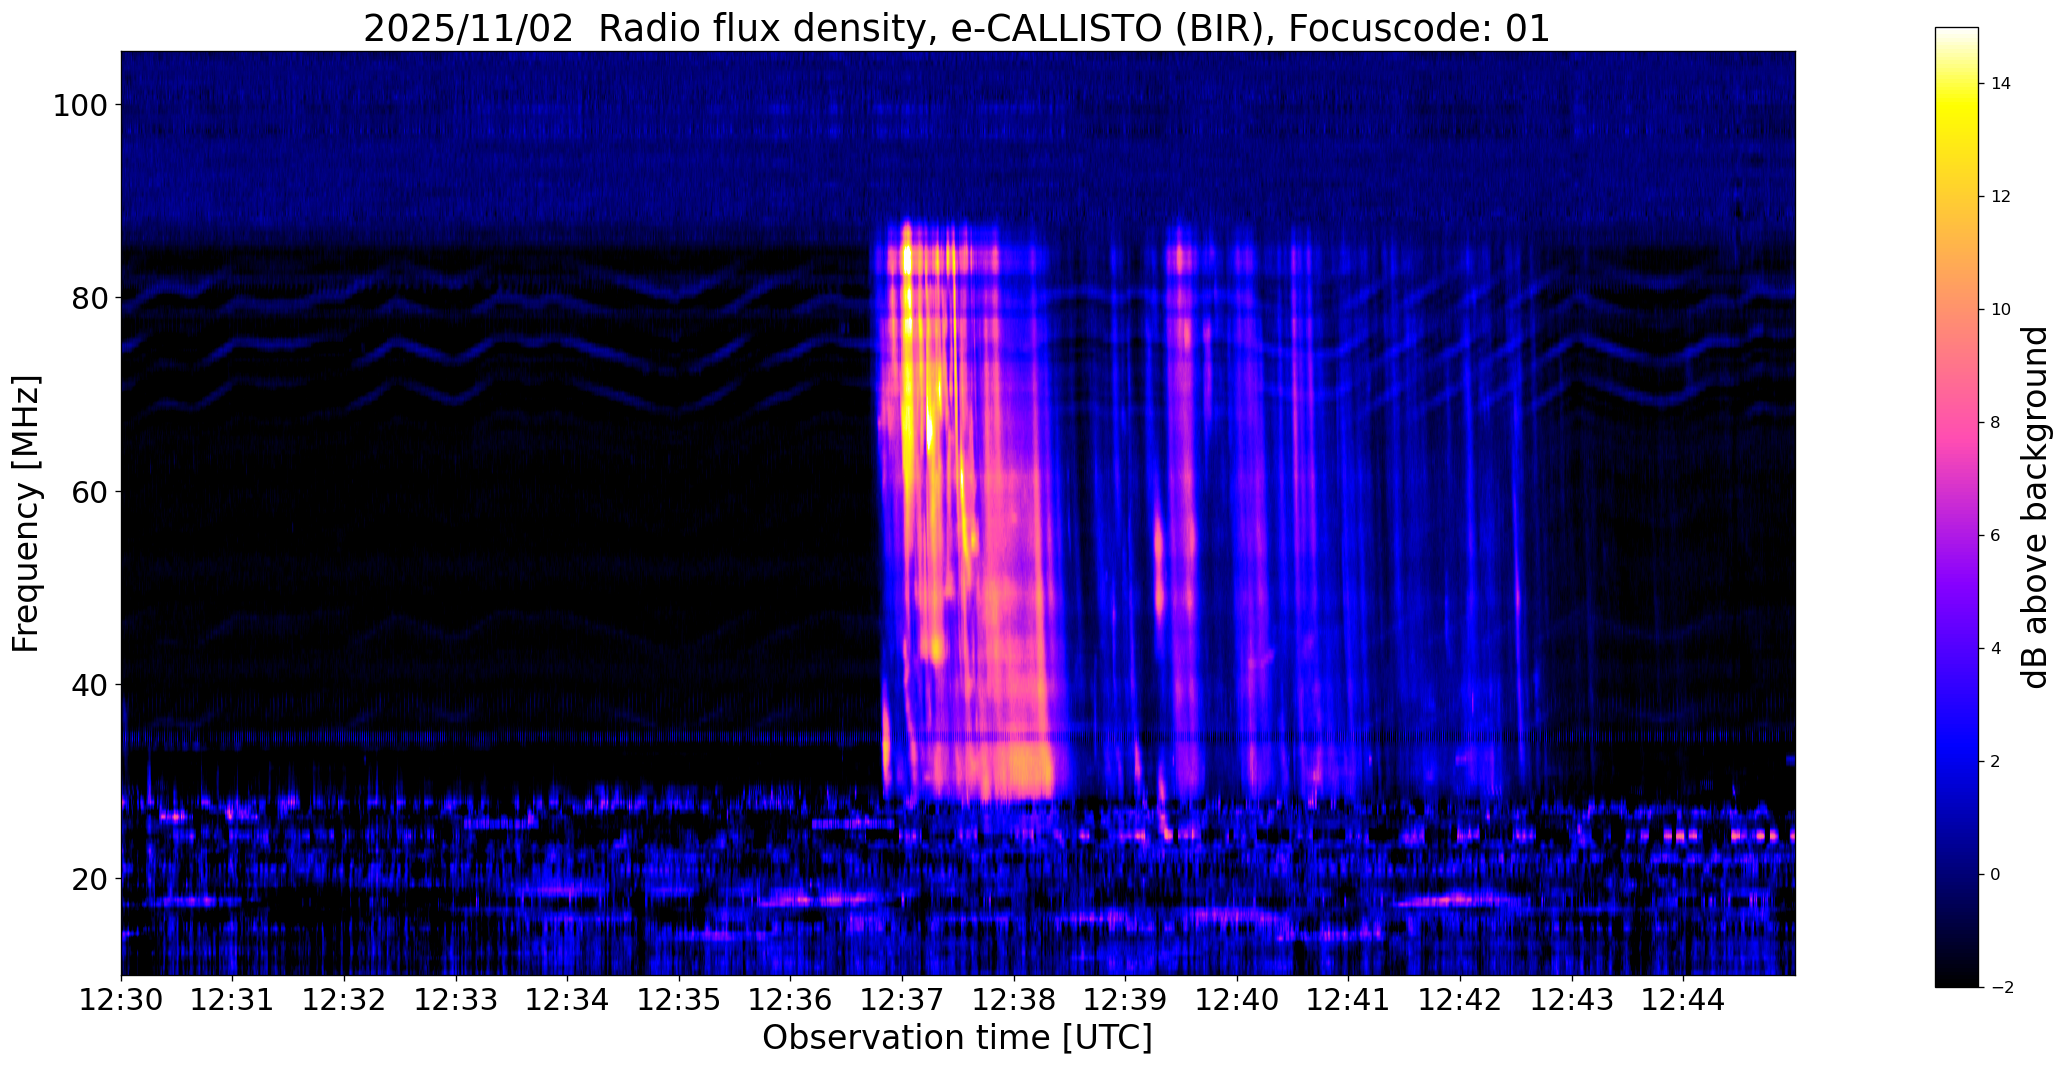Click the 12:37 time tick label
The image size is (2066, 1067).
[x=903, y=1000]
